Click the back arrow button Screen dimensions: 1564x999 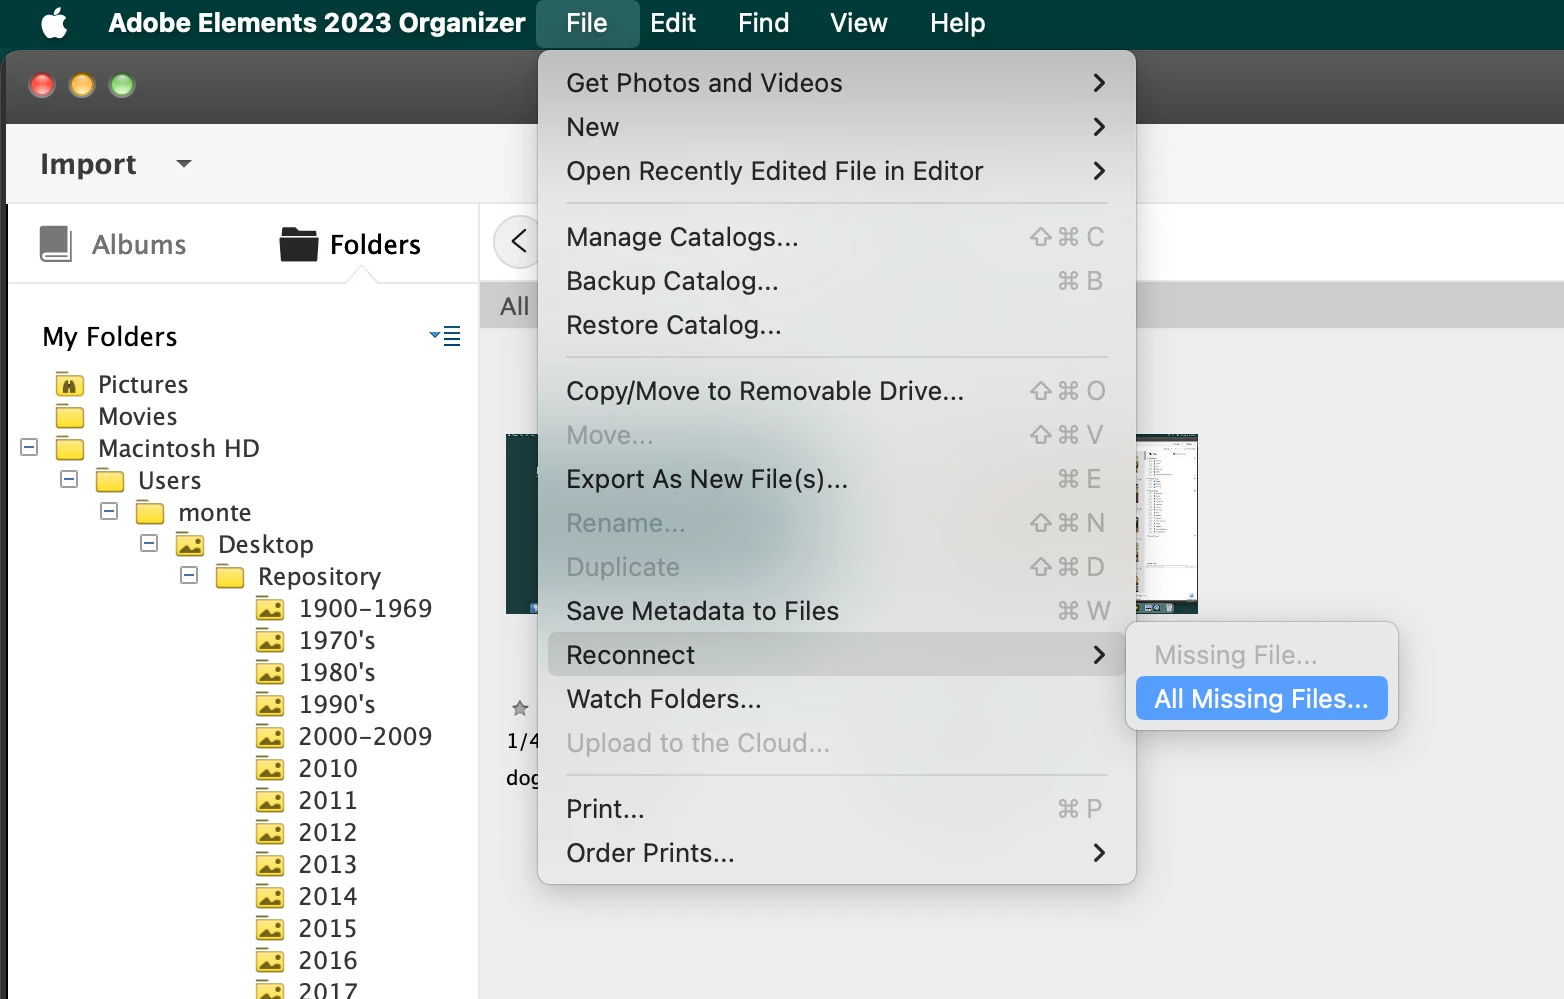point(518,241)
